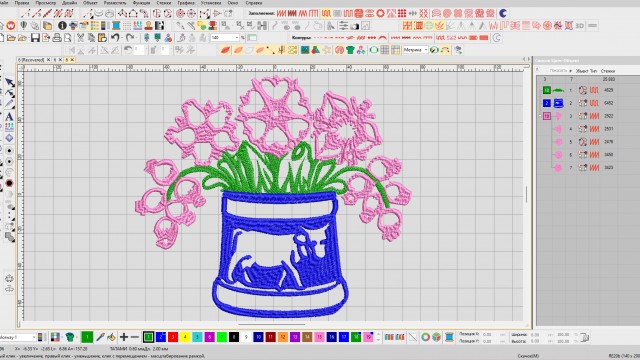Toggle the grid display icon

385,50
